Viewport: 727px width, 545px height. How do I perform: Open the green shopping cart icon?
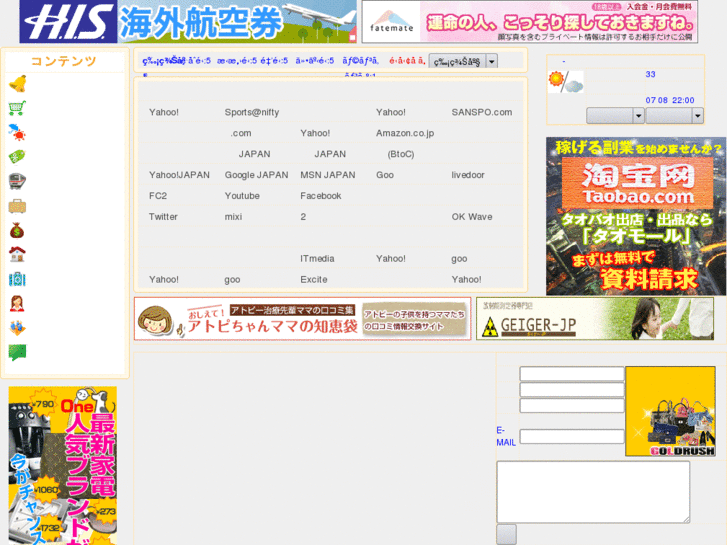coord(18,108)
